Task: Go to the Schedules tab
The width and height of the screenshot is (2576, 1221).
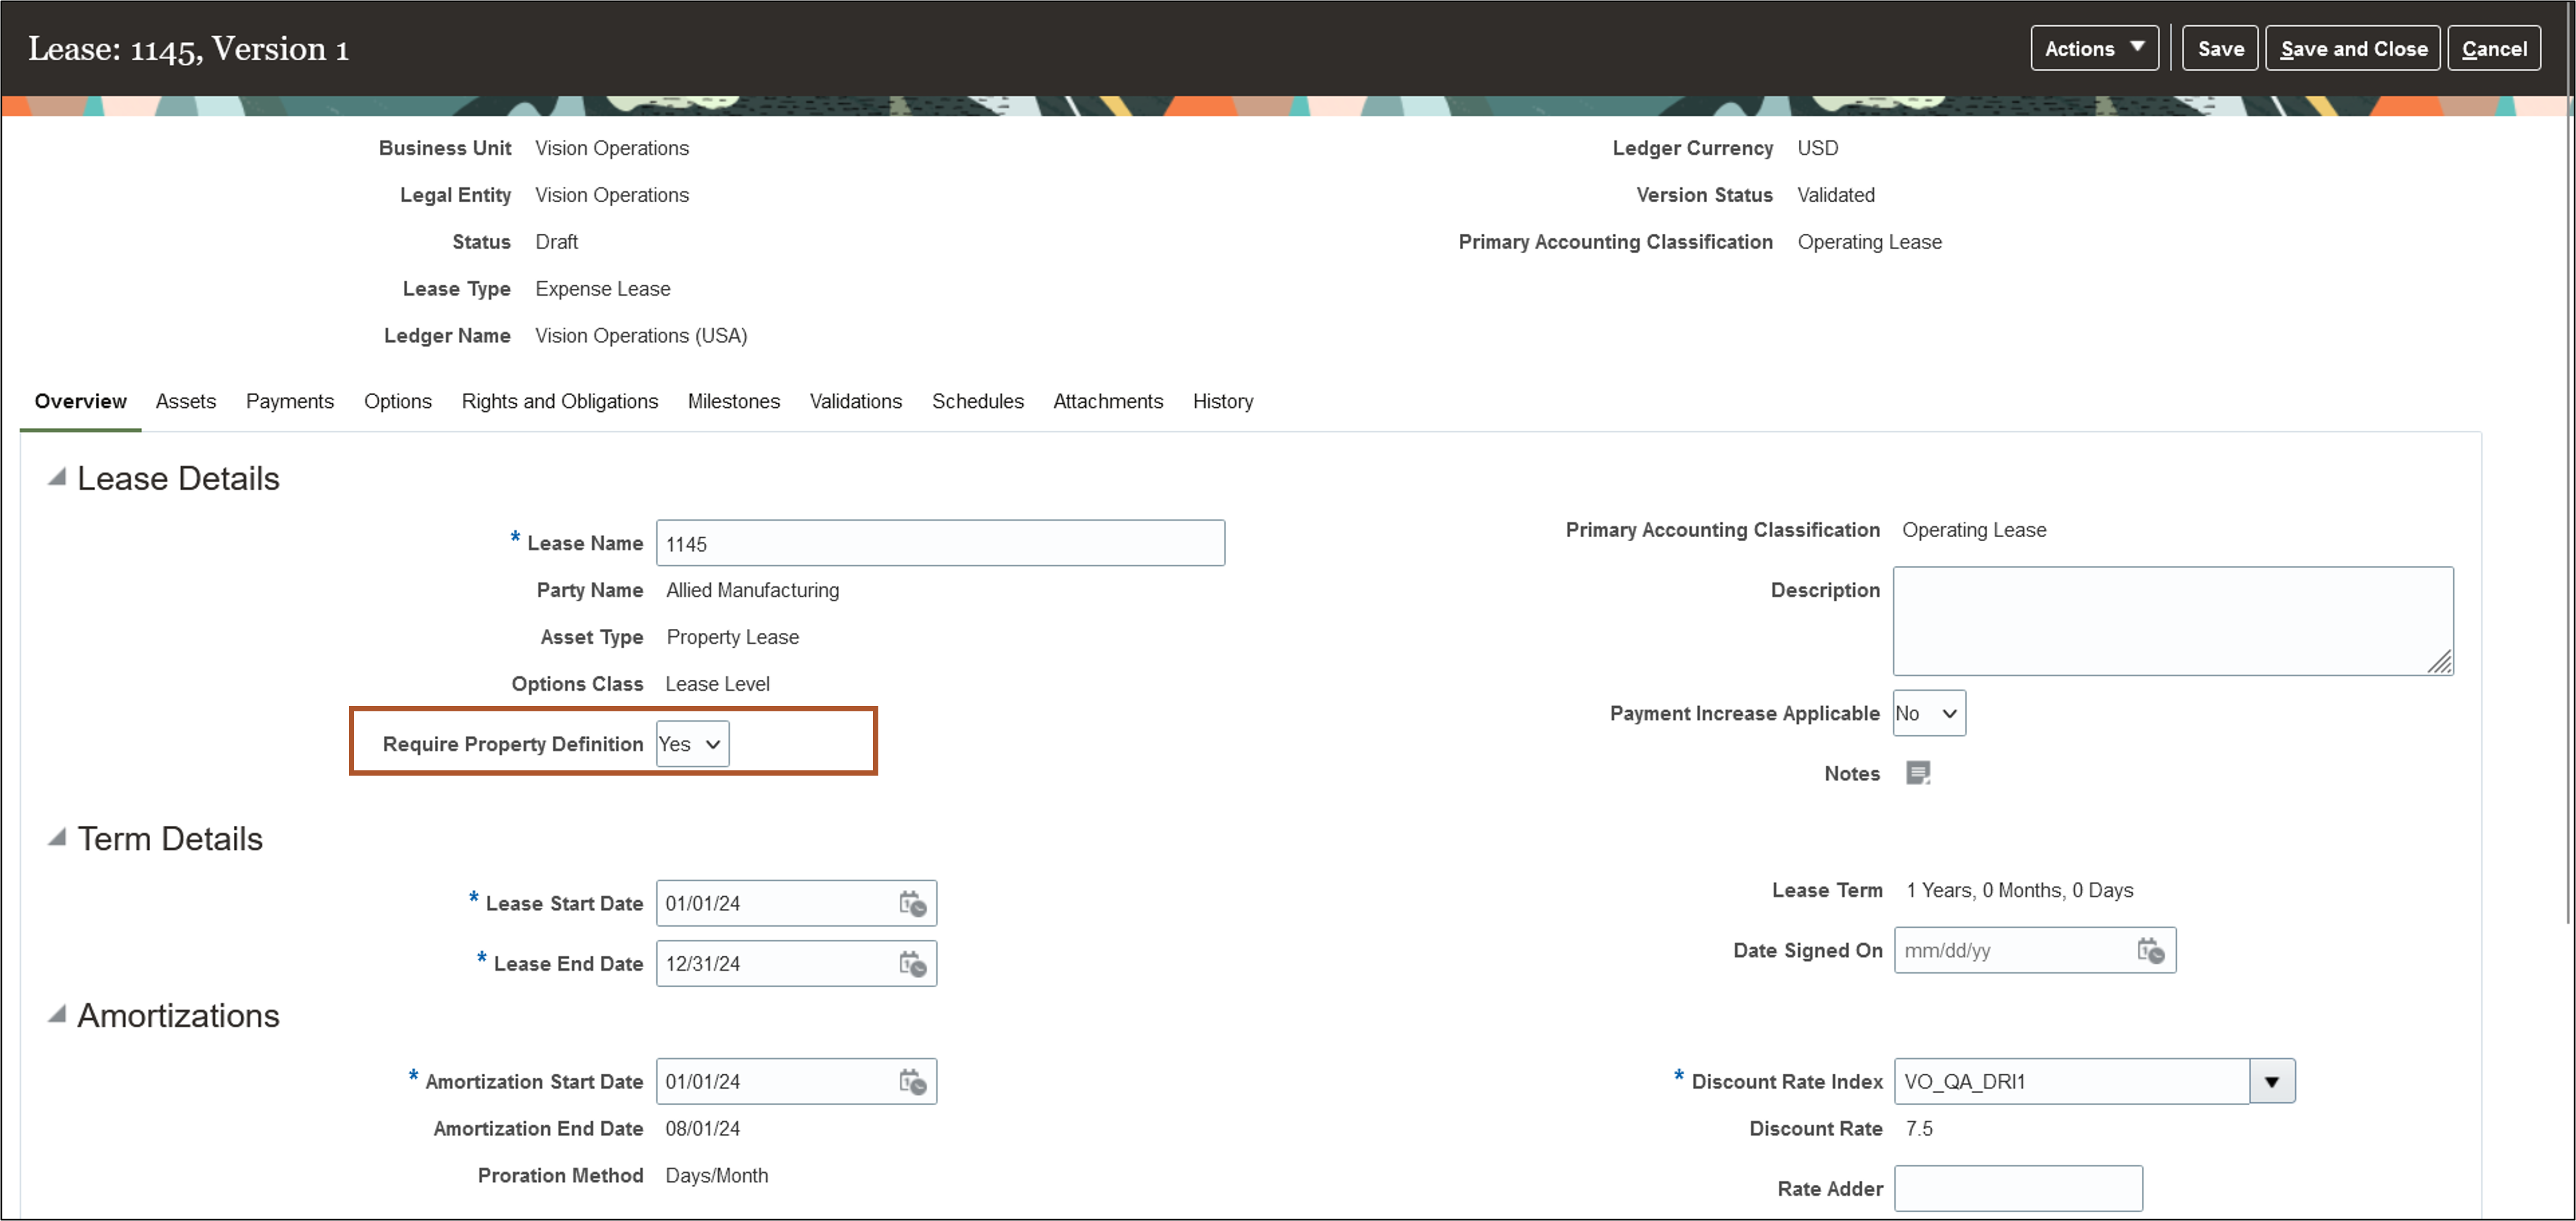Action: click(x=977, y=401)
